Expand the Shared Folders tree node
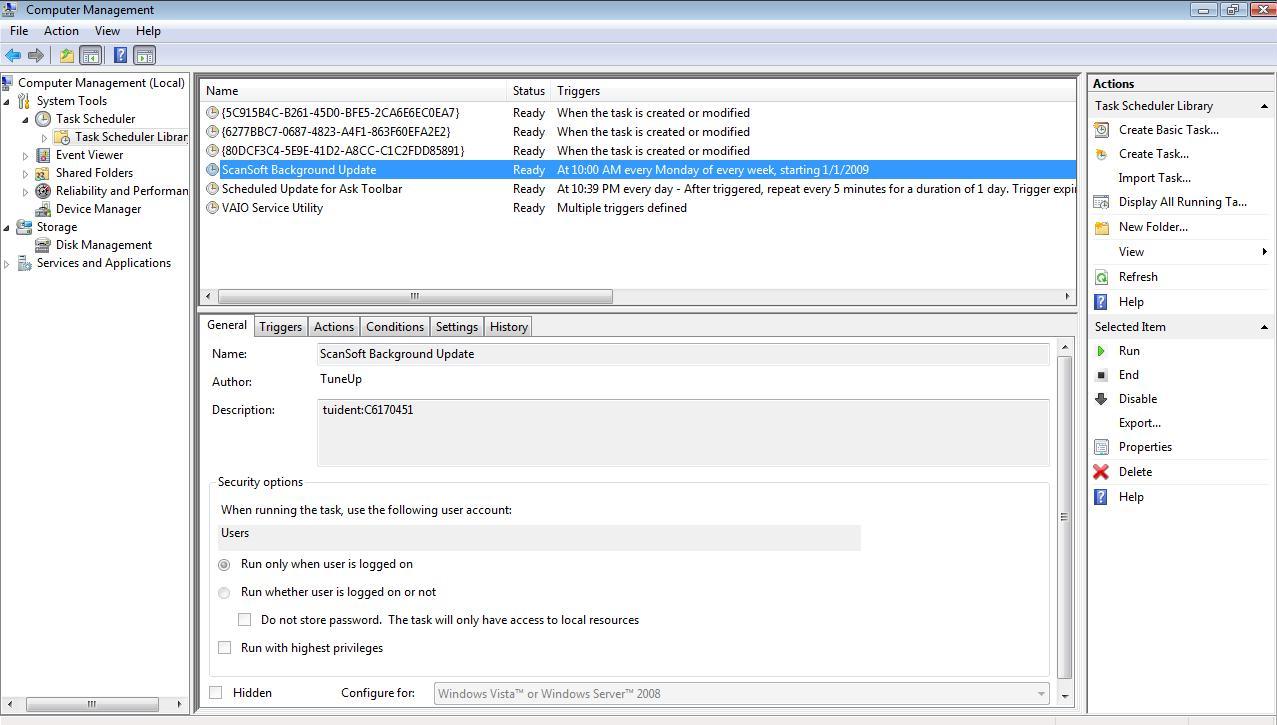Screen dimensions: 1277x725 click(x=26, y=173)
